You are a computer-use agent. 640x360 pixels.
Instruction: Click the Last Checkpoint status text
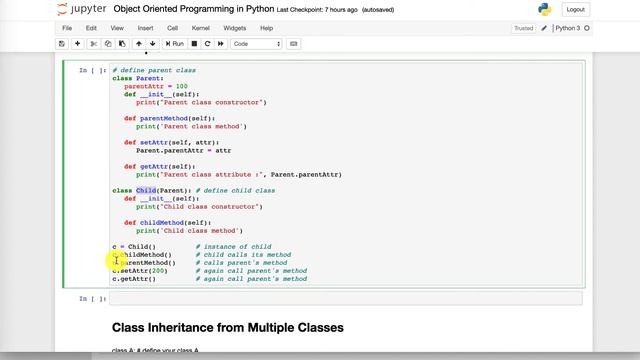tap(317, 10)
